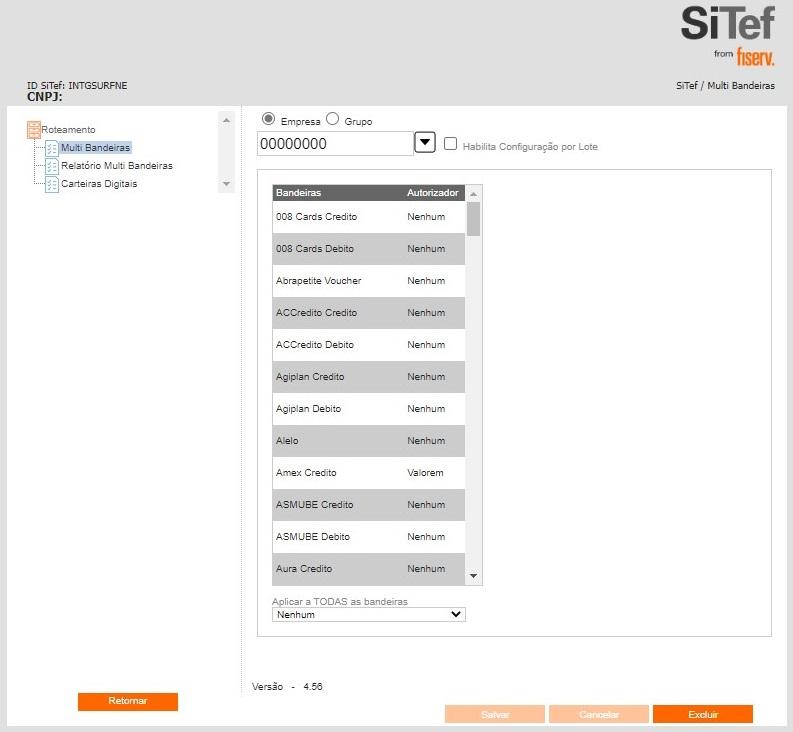Viewport: 793px width, 732px height.
Task: Open Carteiras Digitais menu item
Action: click(99, 184)
